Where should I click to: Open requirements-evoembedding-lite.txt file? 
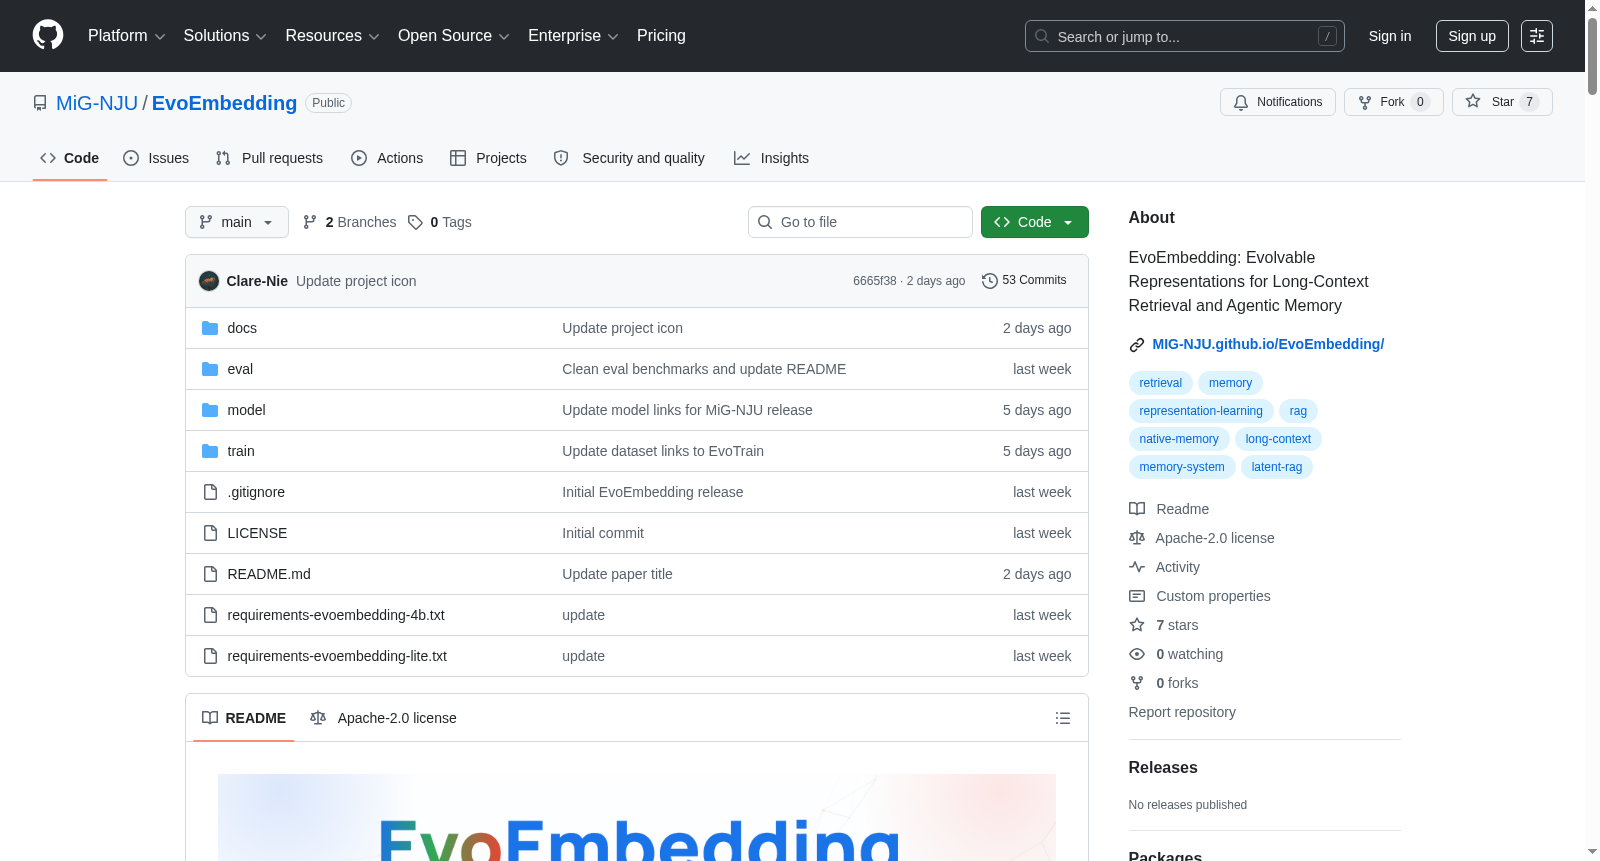[337, 656]
